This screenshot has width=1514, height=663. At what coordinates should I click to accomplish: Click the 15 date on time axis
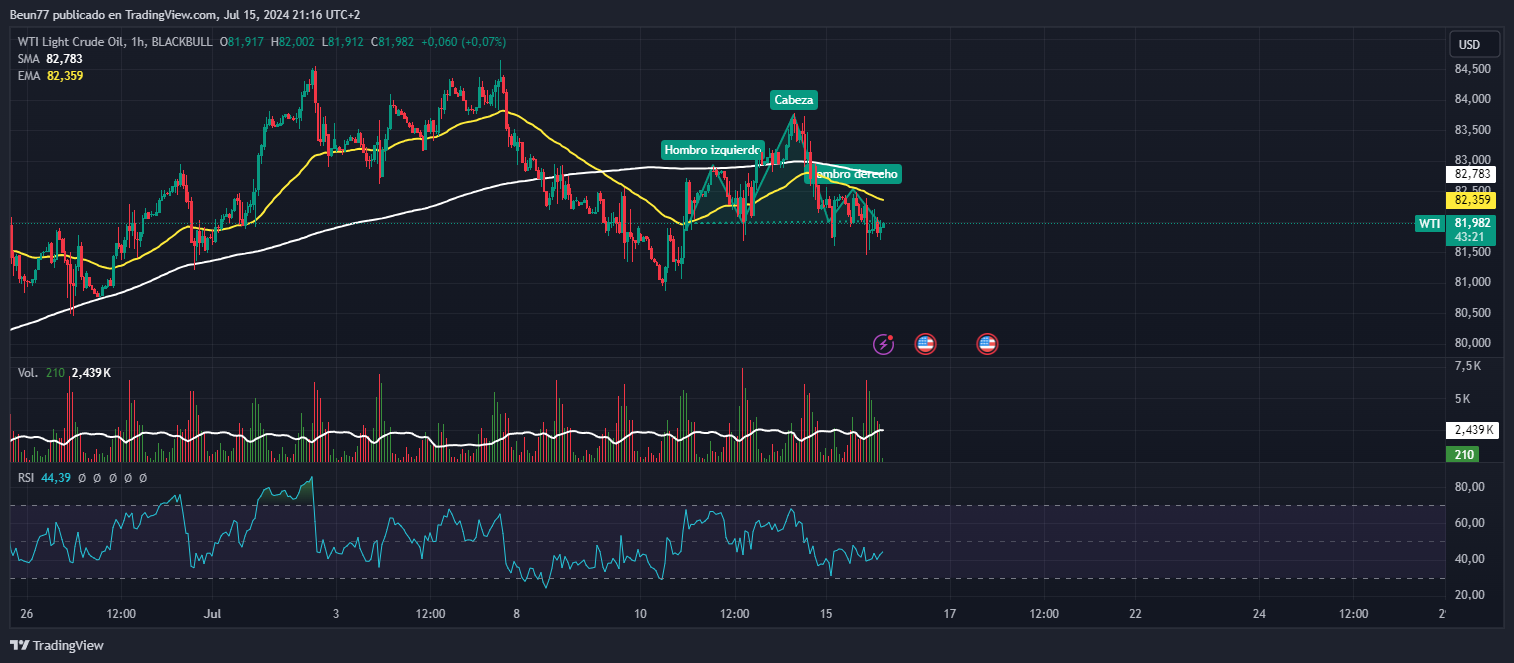[826, 612]
